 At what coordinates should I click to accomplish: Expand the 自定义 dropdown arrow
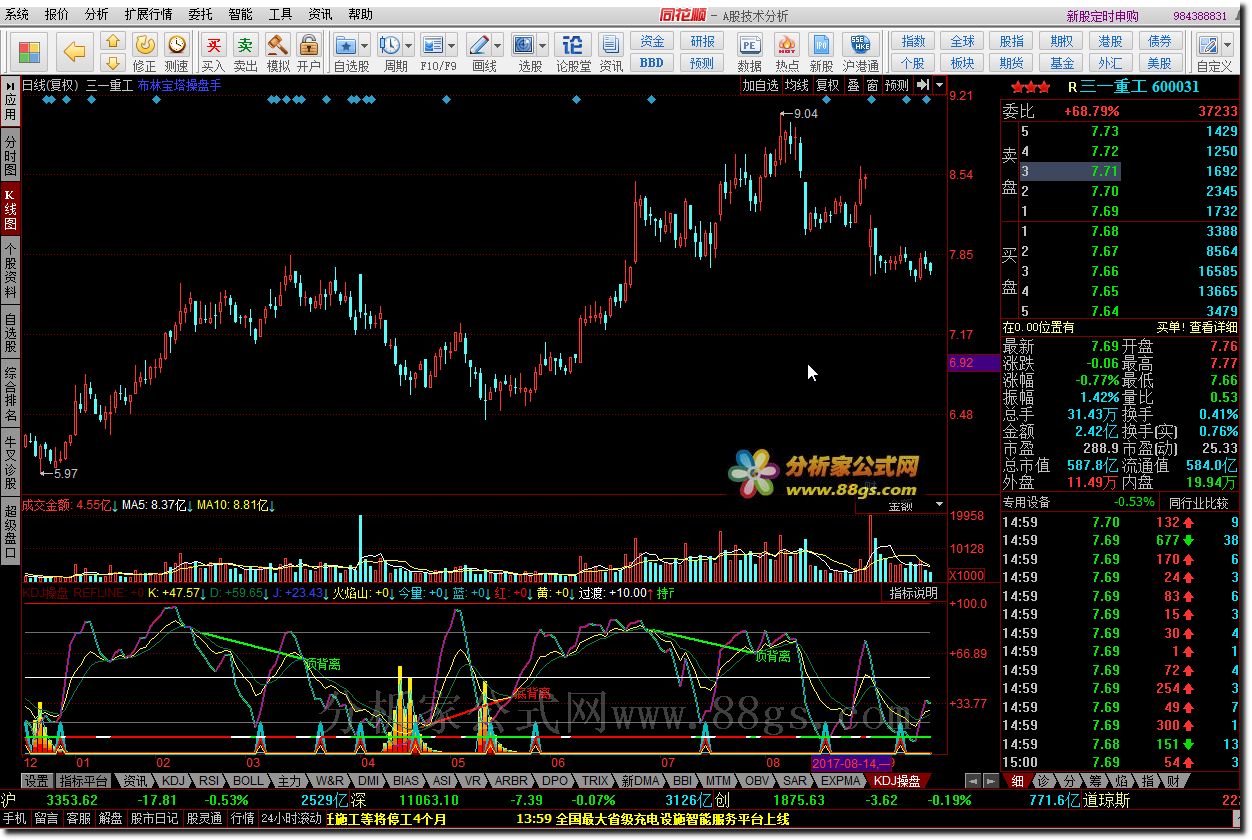coord(1226,46)
